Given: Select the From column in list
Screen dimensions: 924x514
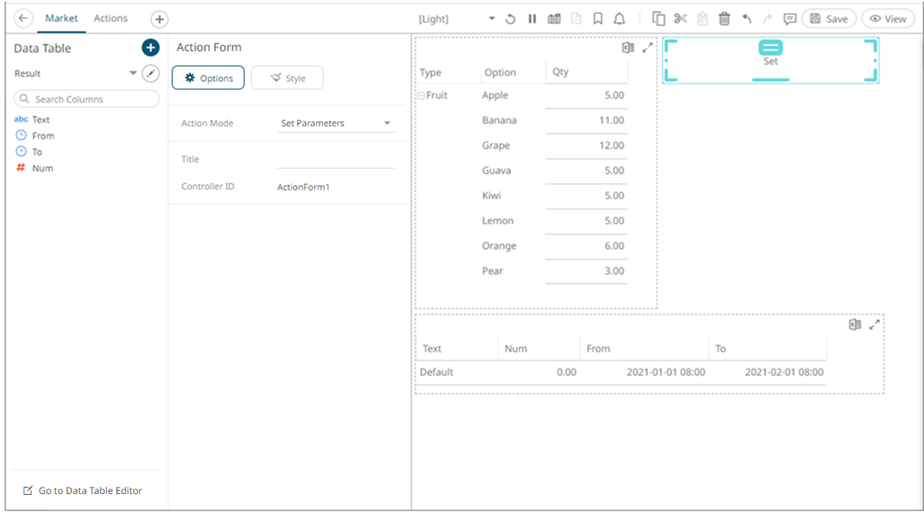Looking at the screenshot, I should [x=43, y=136].
